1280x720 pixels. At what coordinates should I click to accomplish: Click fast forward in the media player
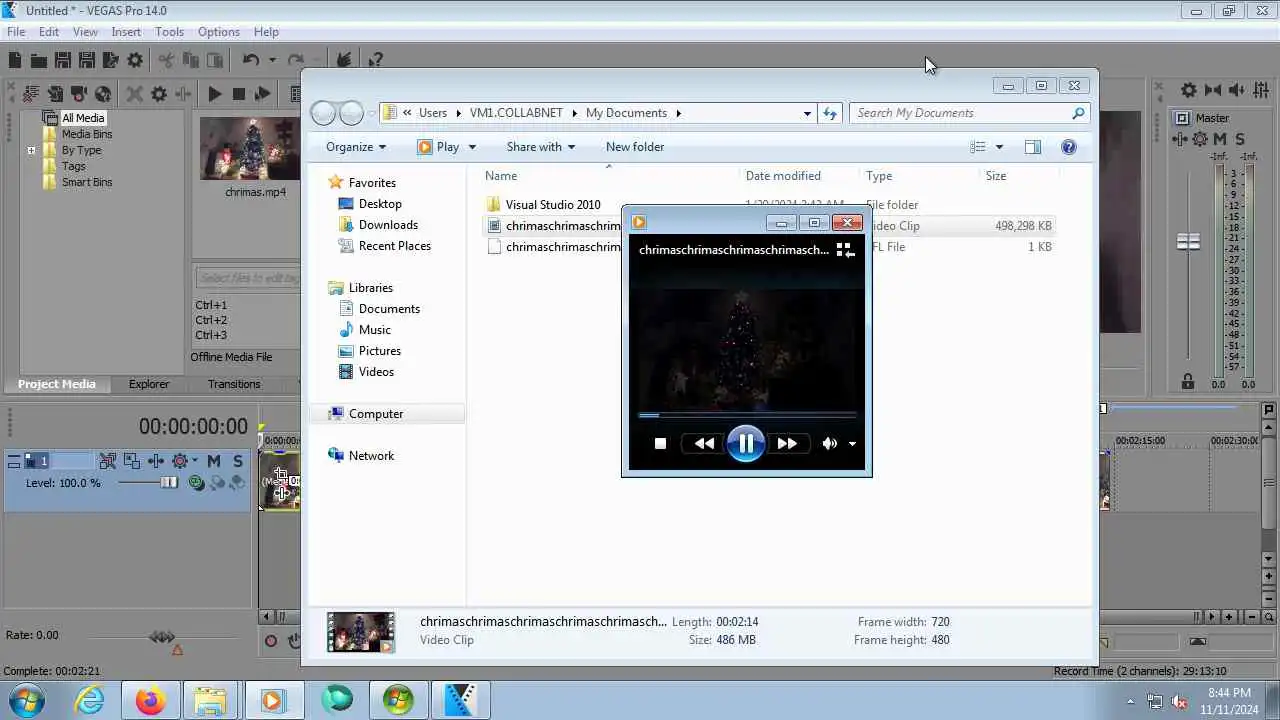click(787, 443)
